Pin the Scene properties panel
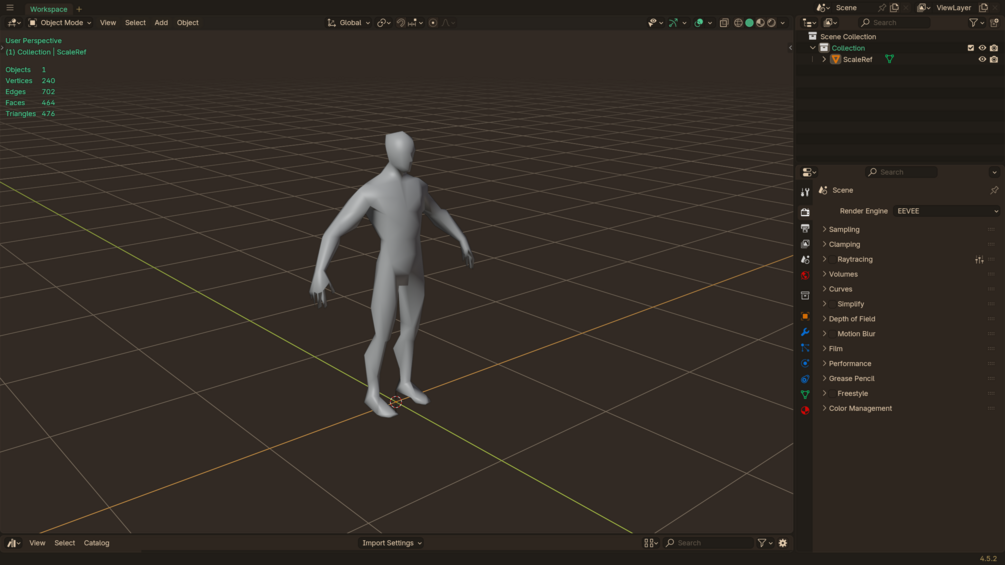This screenshot has width=1005, height=565. pyautogui.click(x=994, y=190)
